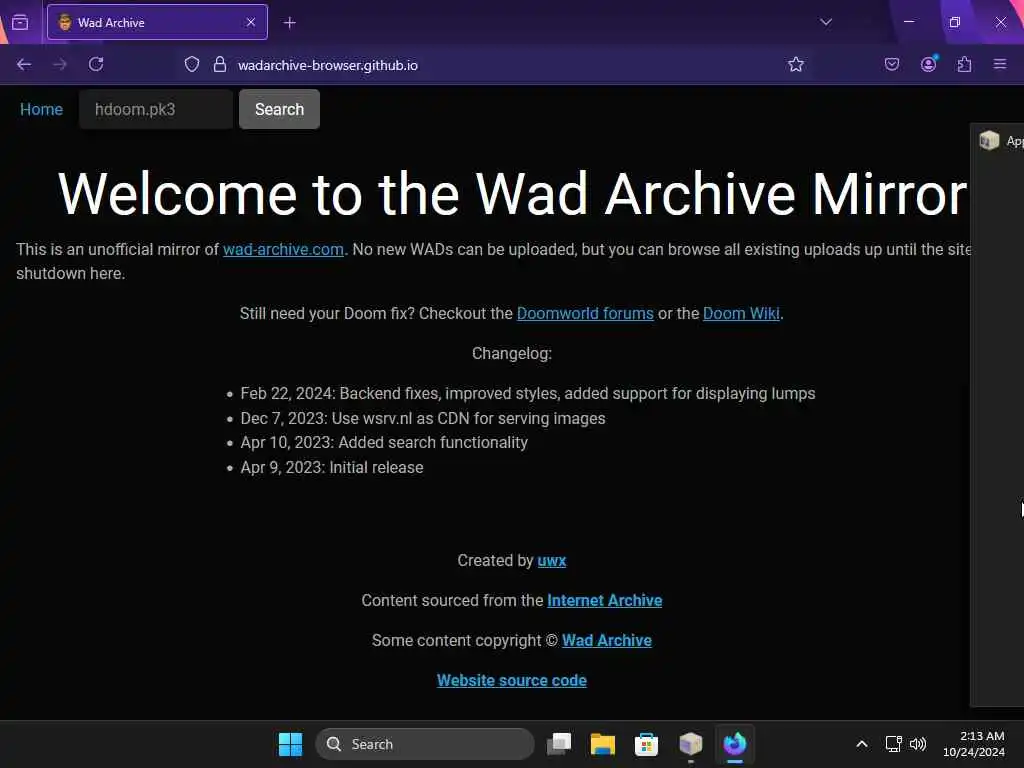Open the clock showing 2:13 AM
Screen dimensions: 1024x768
click(x=973, y=744)
